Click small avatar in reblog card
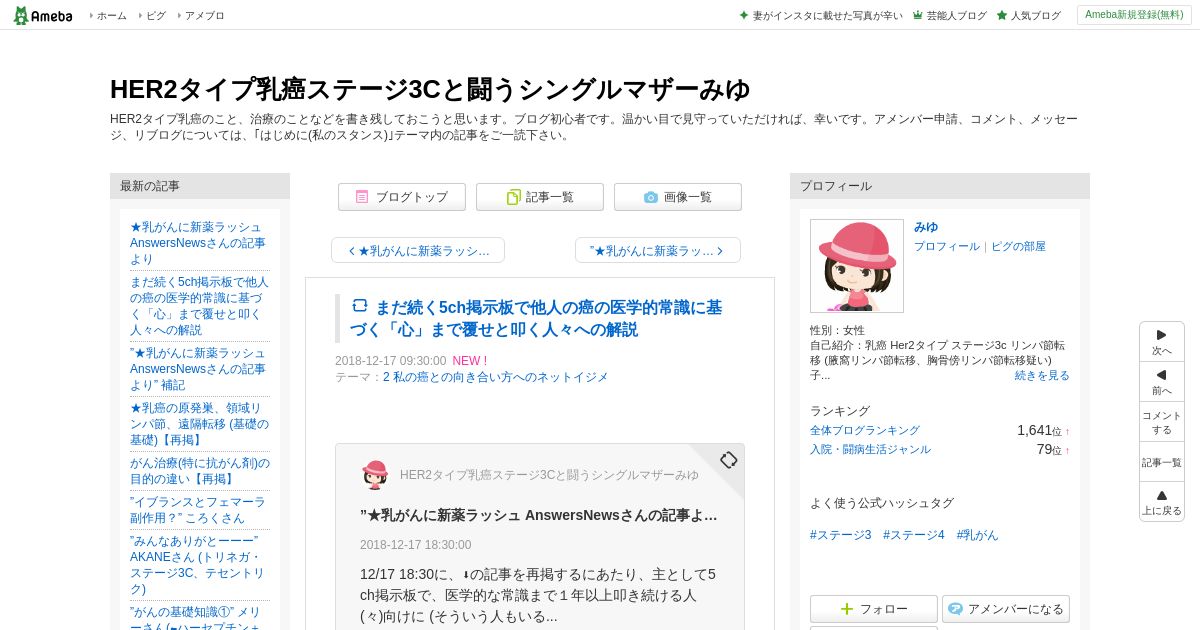This screenshot has width=1200, height=630. [375, 475]
